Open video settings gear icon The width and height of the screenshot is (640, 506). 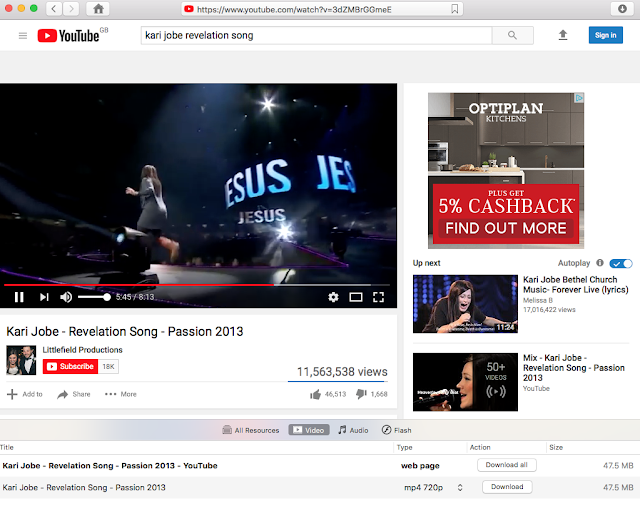[x=333, y=297]
